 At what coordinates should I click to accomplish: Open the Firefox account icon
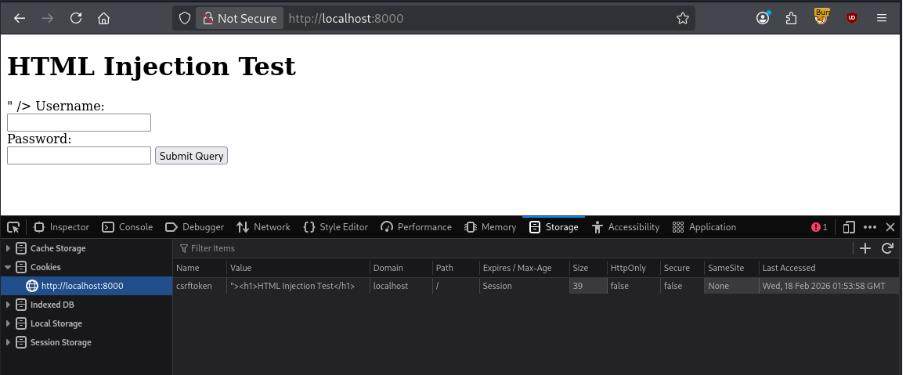click(762, 18)
